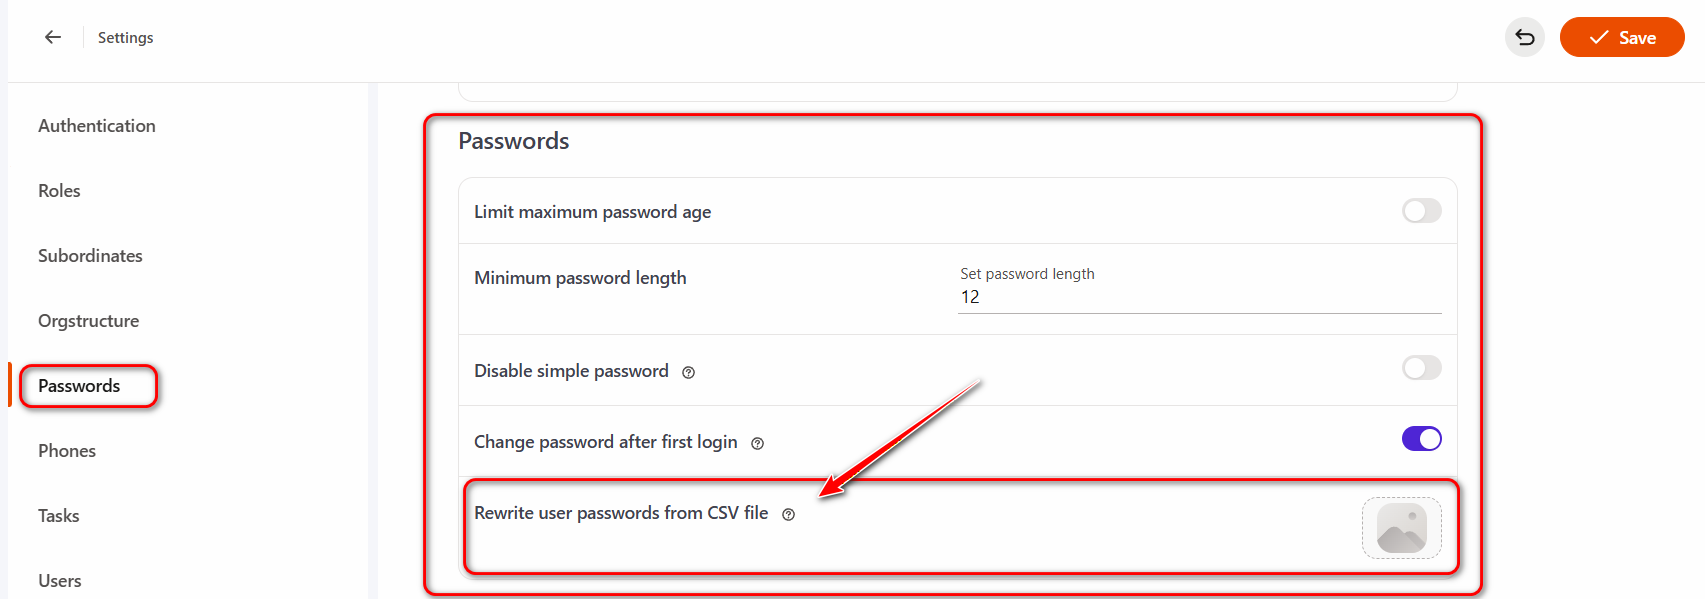Click help icon beside Rewrite user passwords from CSV
Image resolution: width=1705 pixels, height=599 pixels.
pyautogui.click(x=788, y=514)
